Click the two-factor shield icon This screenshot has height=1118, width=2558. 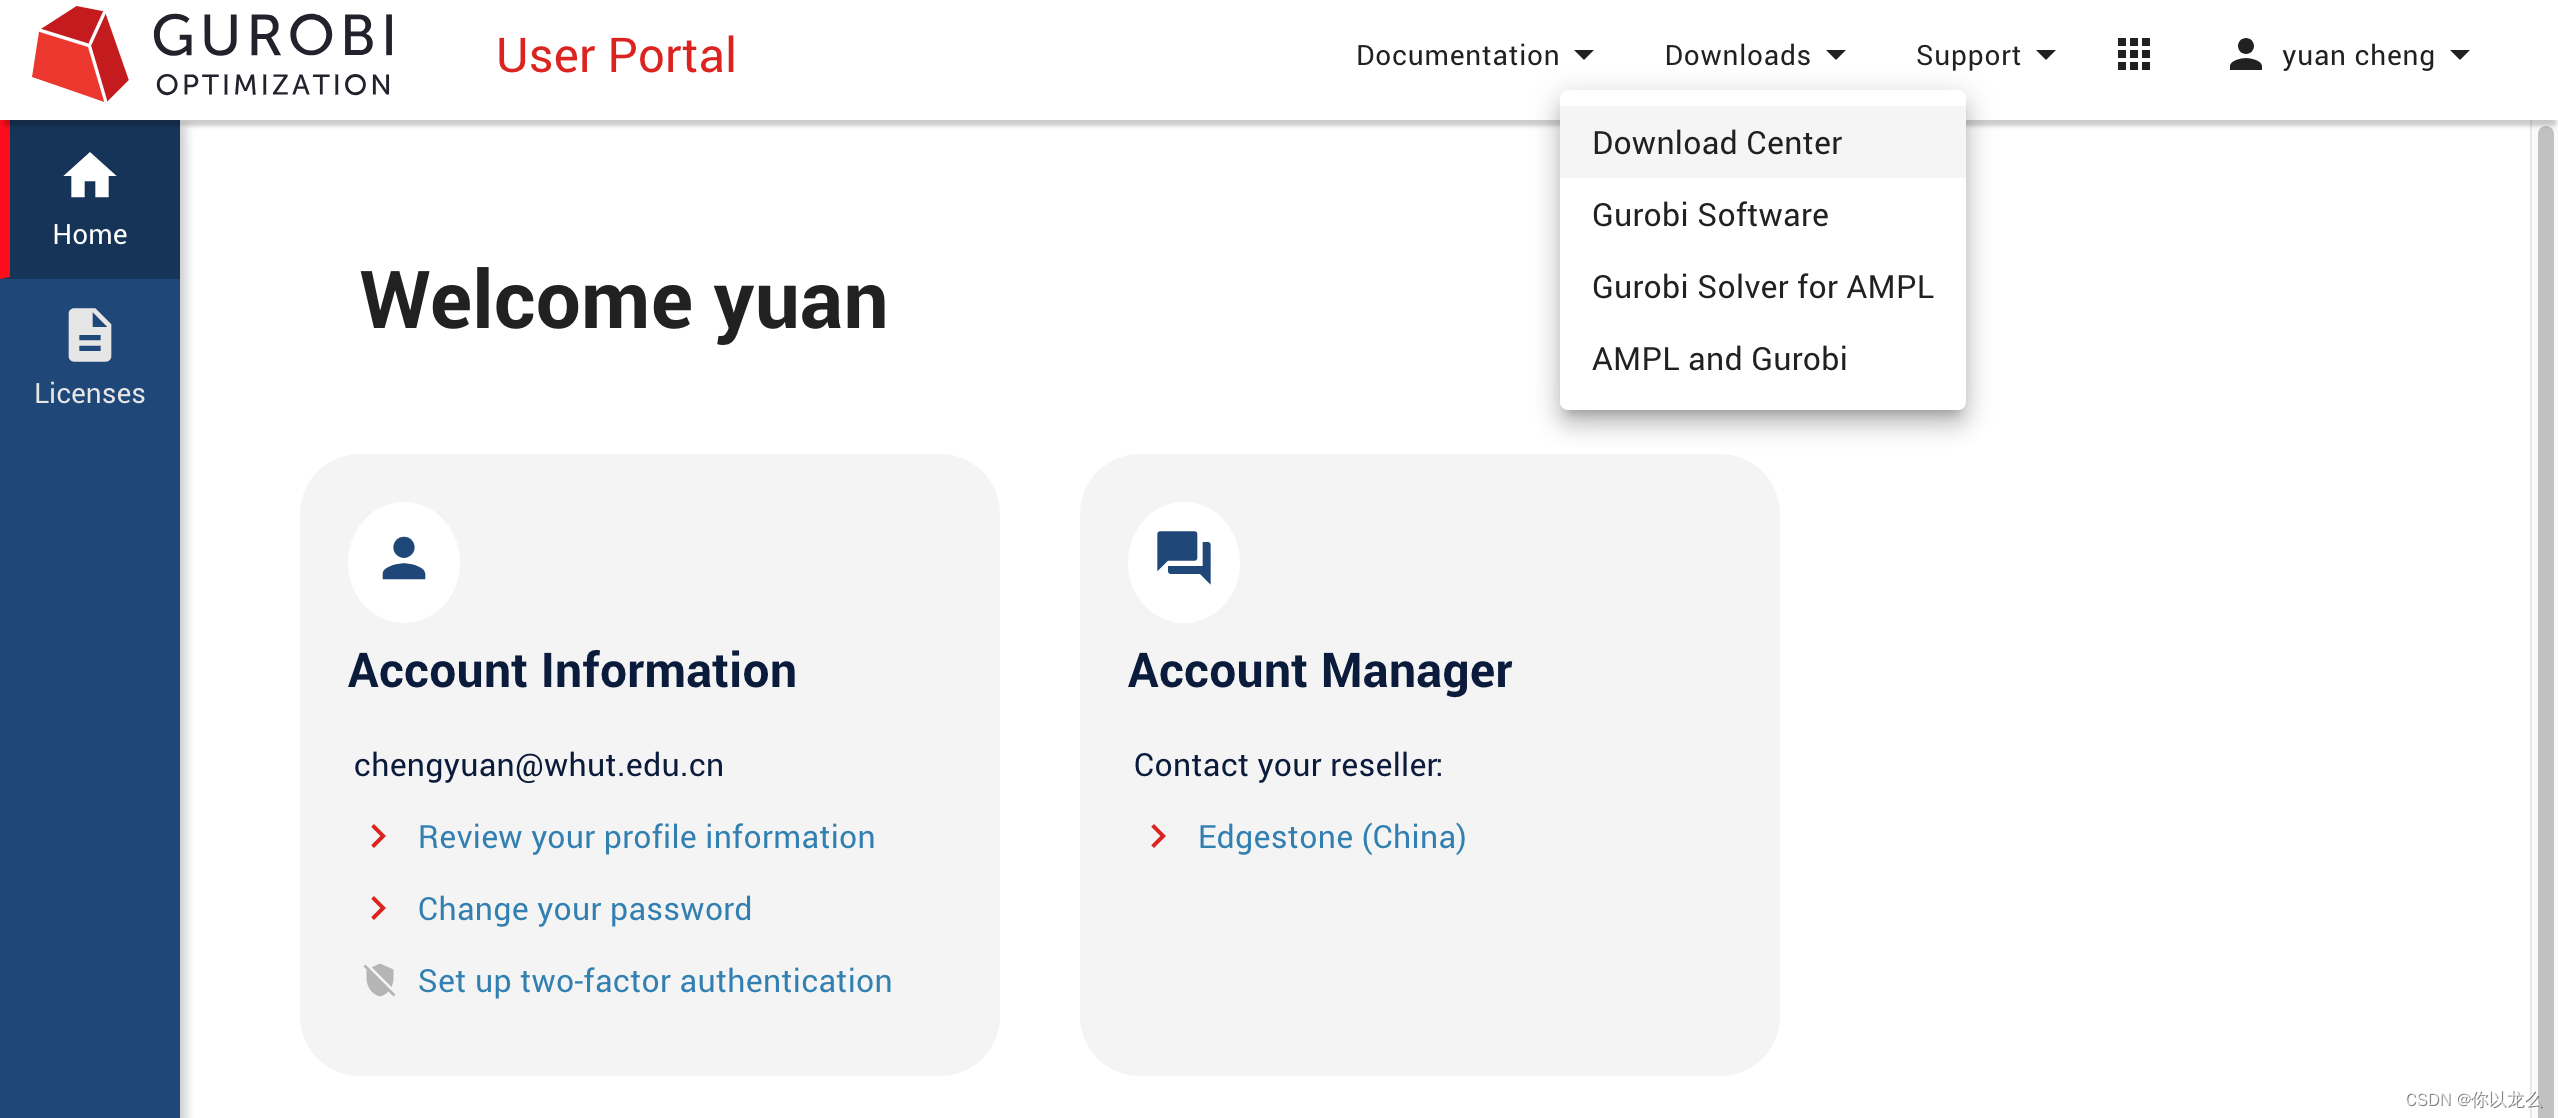tap(380, 981)
